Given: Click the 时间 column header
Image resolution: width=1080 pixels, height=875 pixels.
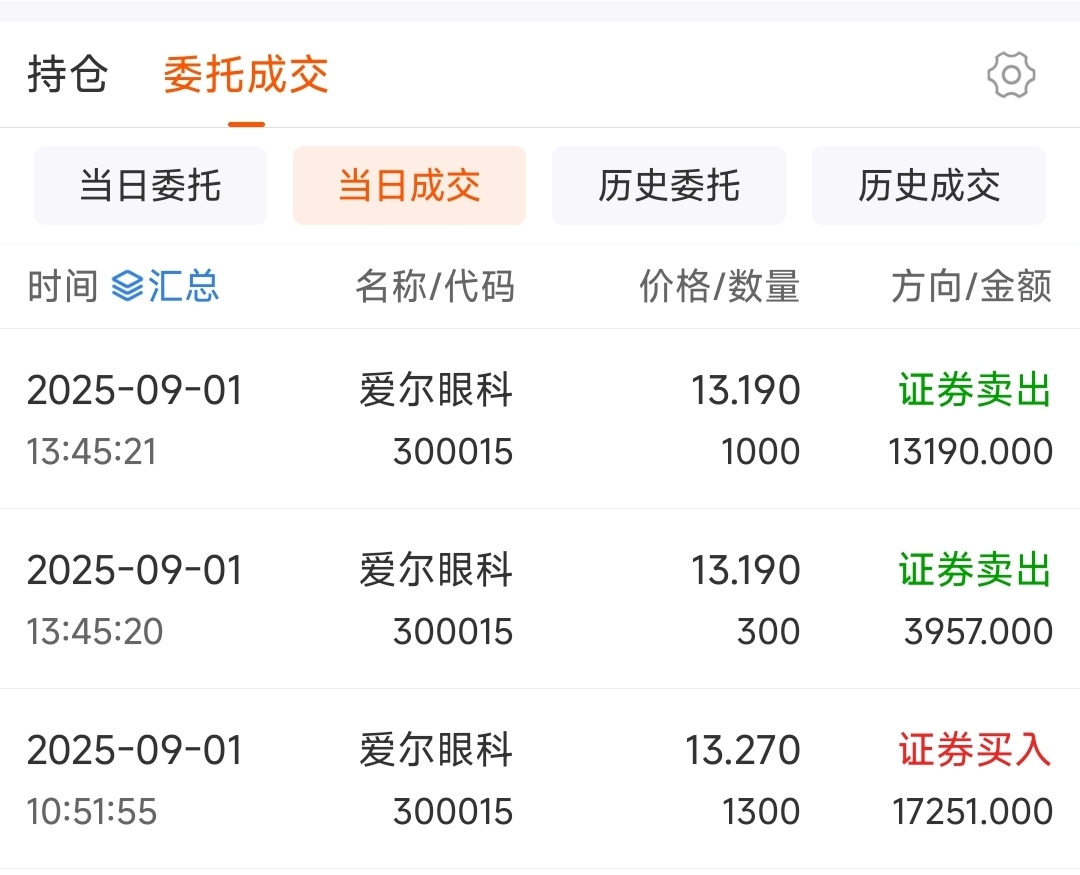Looking at the screenshot, I should 63,286.
